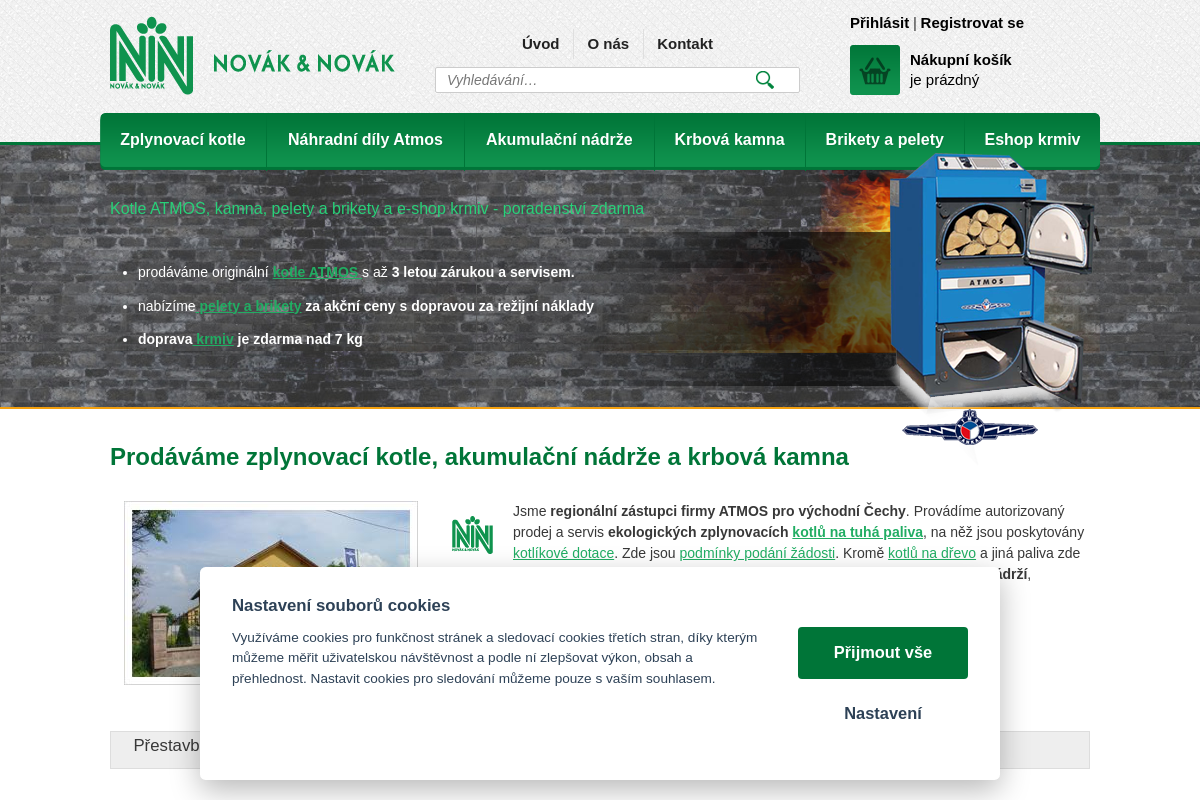Open Krbová kamna category
This screenshot has height=800, width=1200.
(729, 140)
